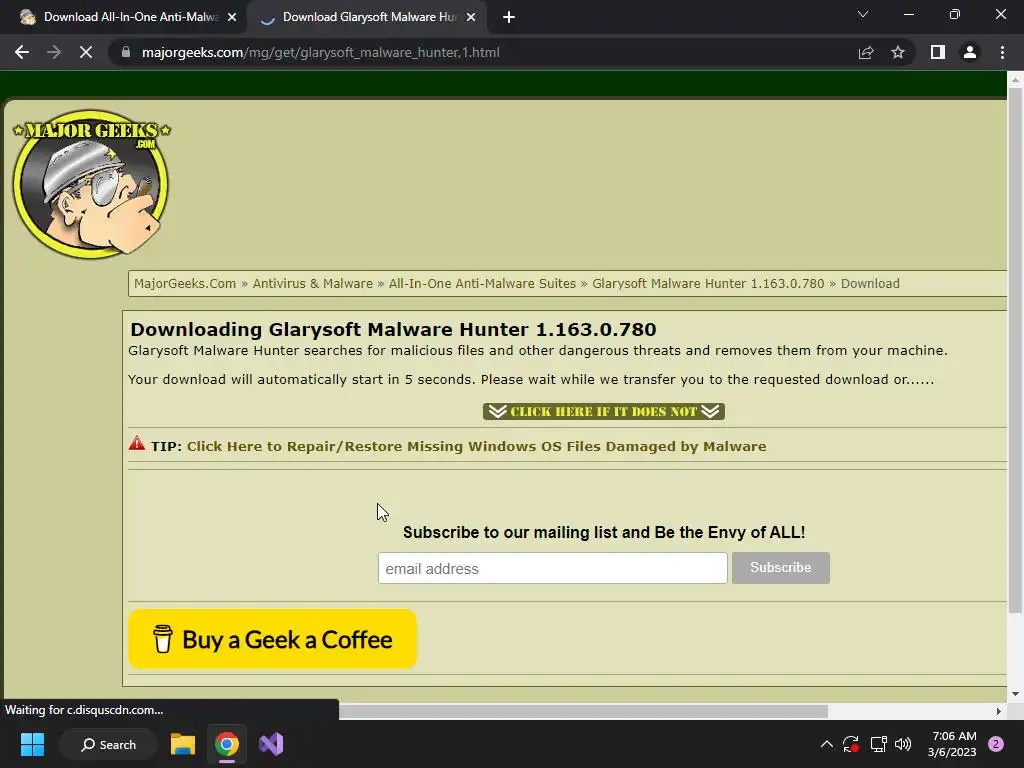This screenshot has width=1024, height=768.
Task: Open All-In-One Anti-Malware Suites breadcrumb
Action: click(483, 283)
